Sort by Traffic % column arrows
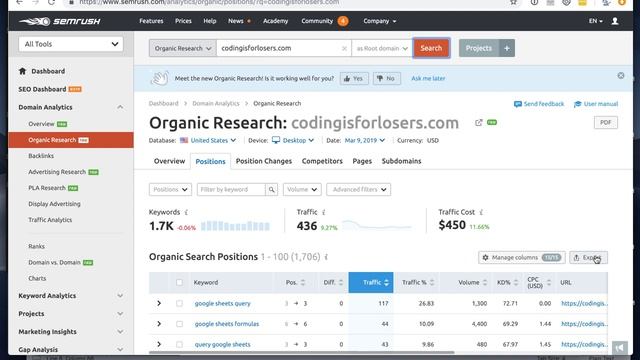Screen dimensions: 640x360 (x=432, y=282)
